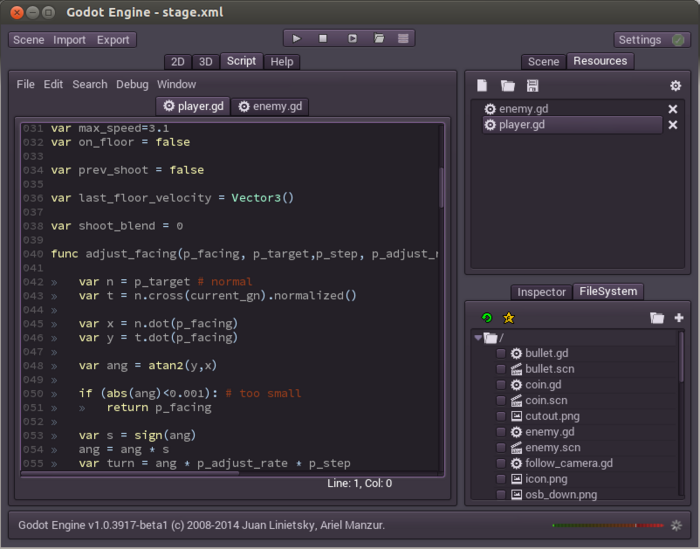Open the Debug menu
Viewport: 700px width, 549px height.
pos(132,84)
